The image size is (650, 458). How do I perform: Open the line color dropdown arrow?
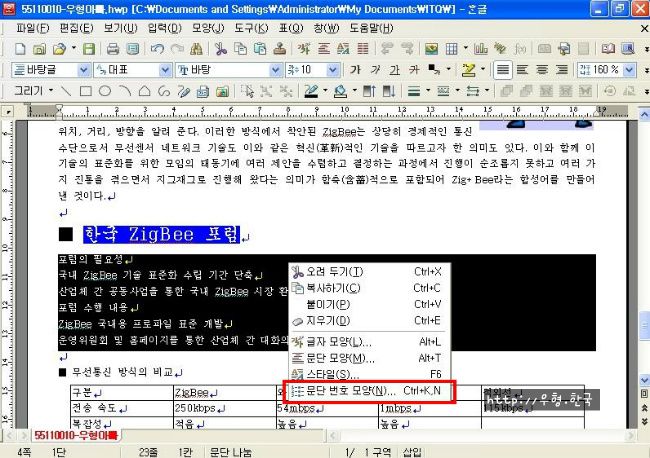pyautogui.click(x=325, y=90)
